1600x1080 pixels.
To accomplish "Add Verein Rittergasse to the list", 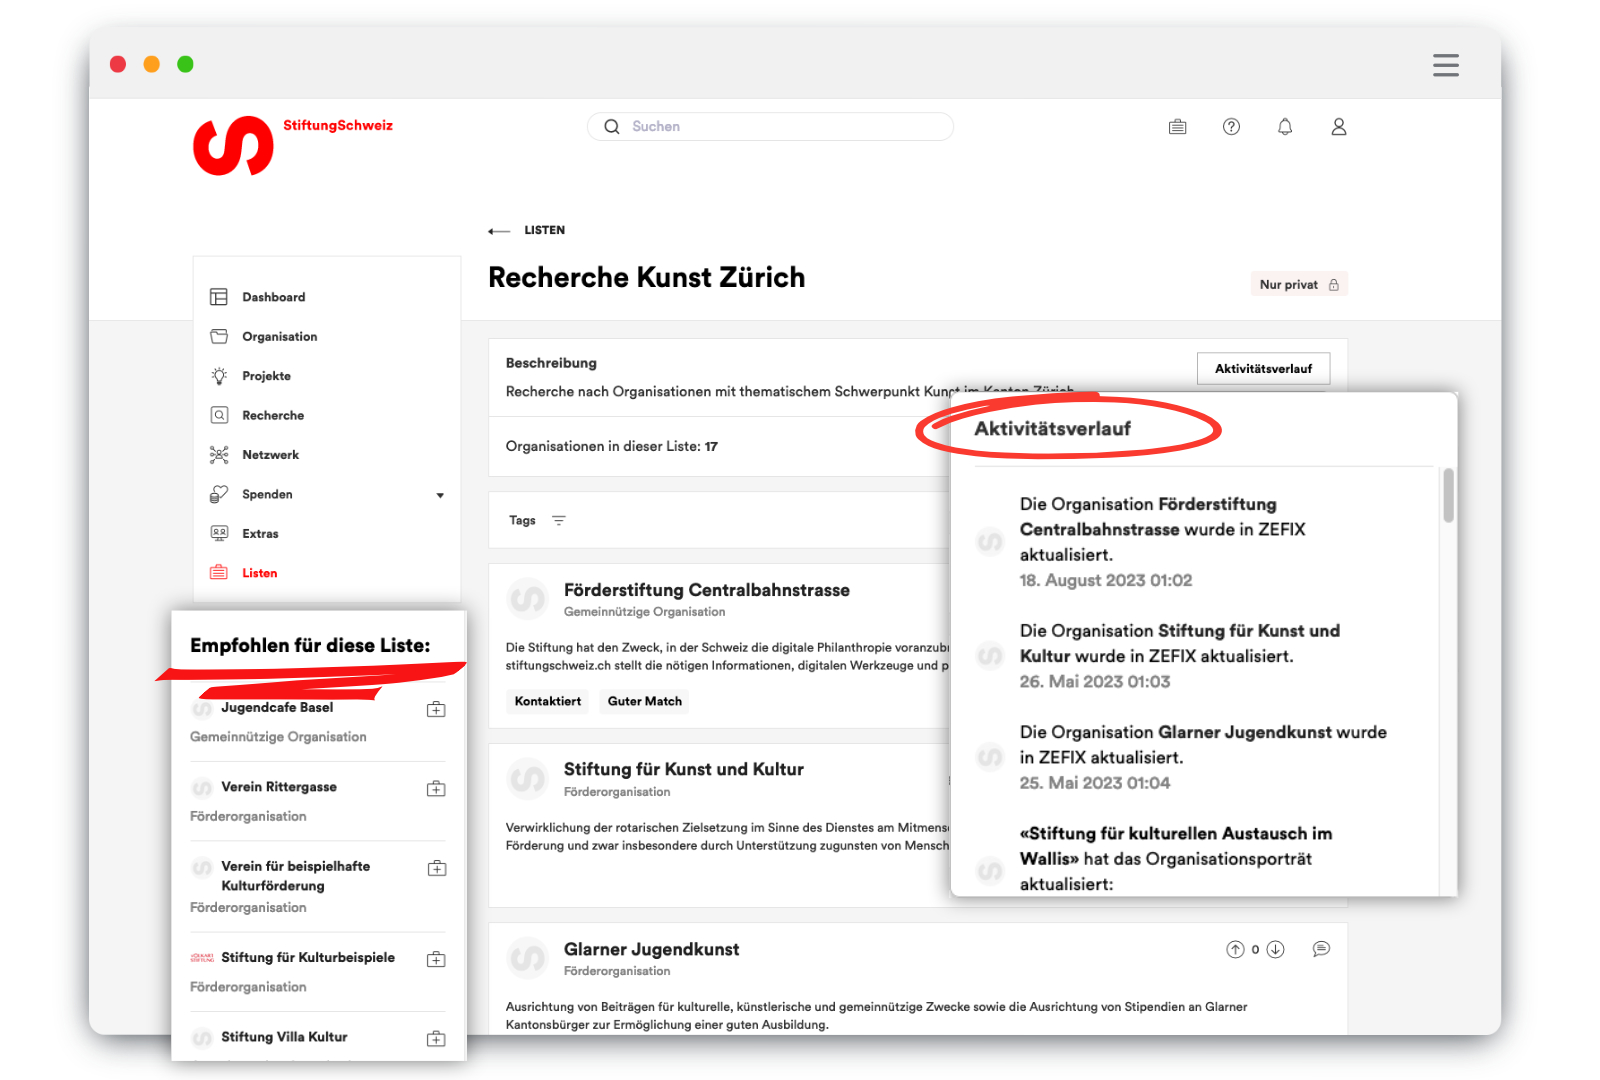I will pyautogui.click(x=436, y=789).
